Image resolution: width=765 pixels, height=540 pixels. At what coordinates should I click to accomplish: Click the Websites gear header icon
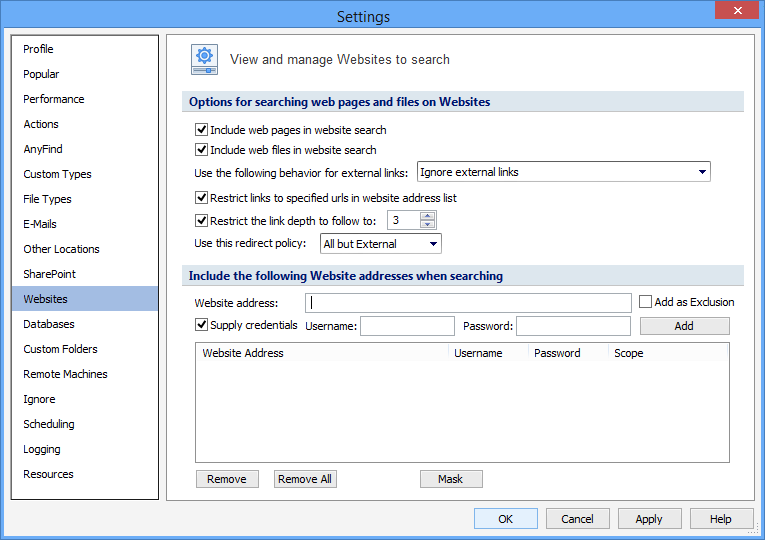pyautogui.click(x=205, y=60)
